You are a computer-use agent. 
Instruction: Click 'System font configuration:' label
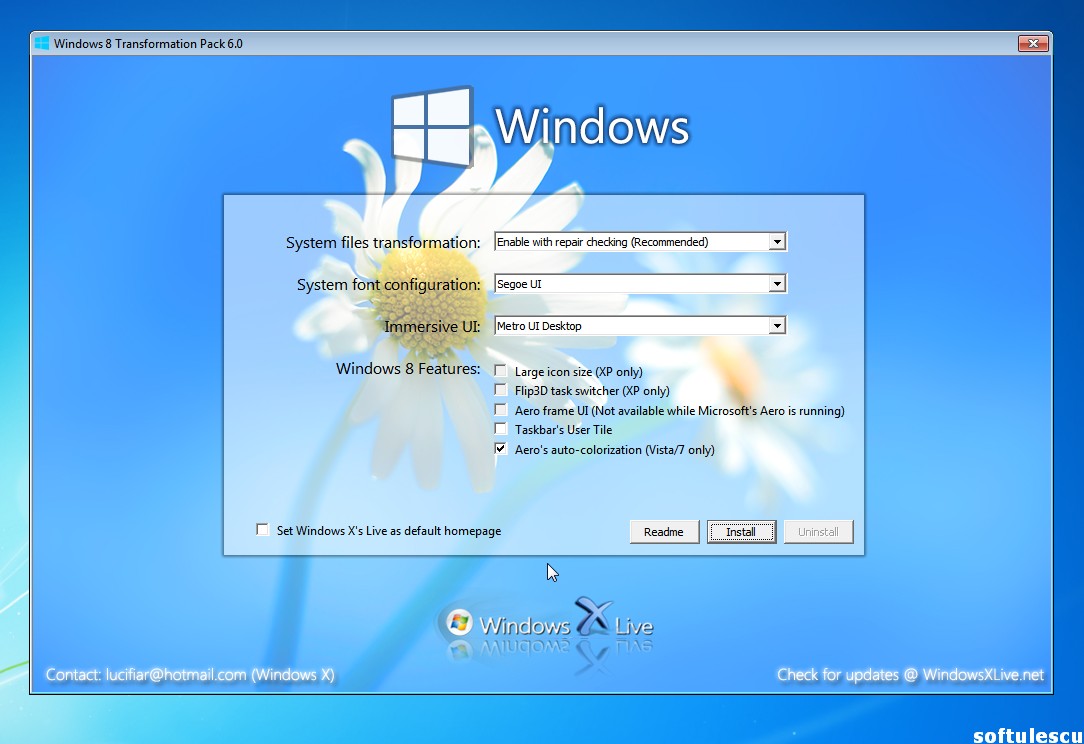(389, 285)
